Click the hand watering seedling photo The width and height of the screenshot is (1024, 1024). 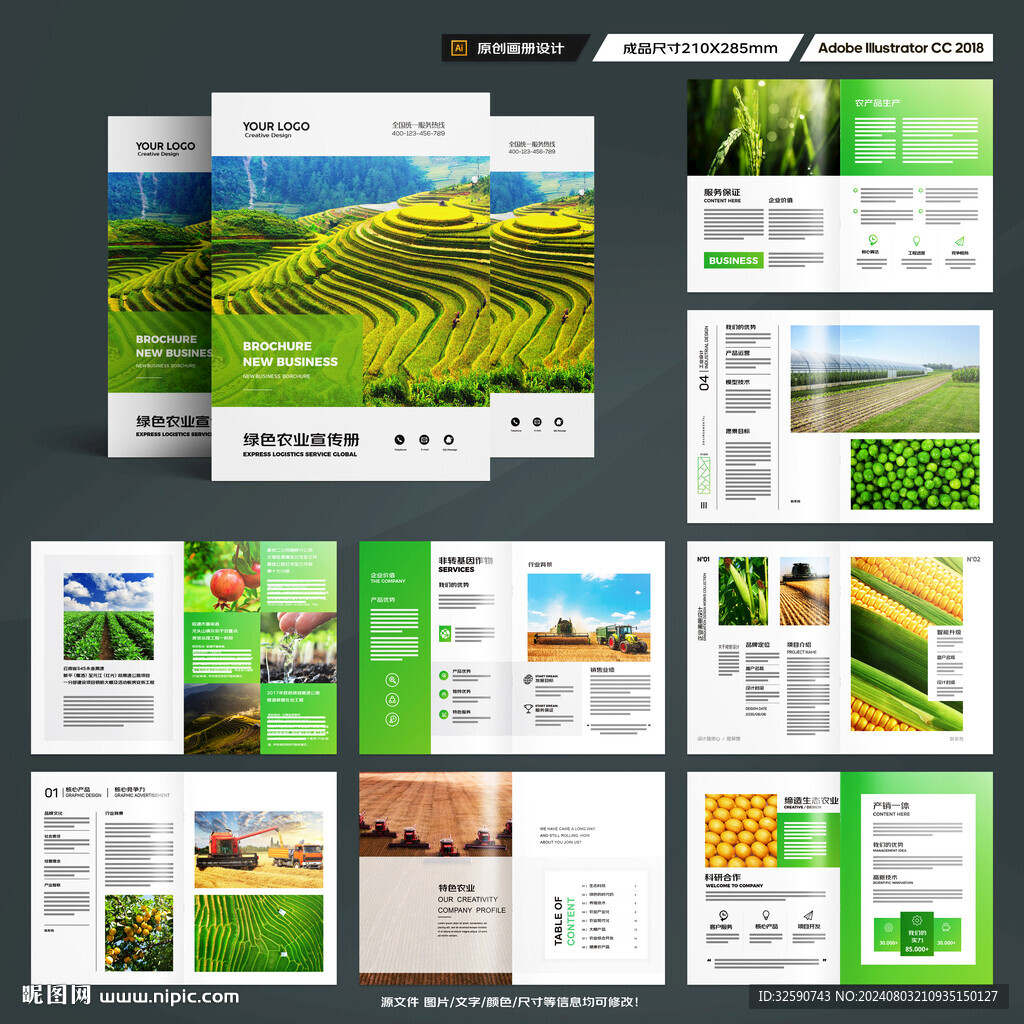(x=298, y=647)
